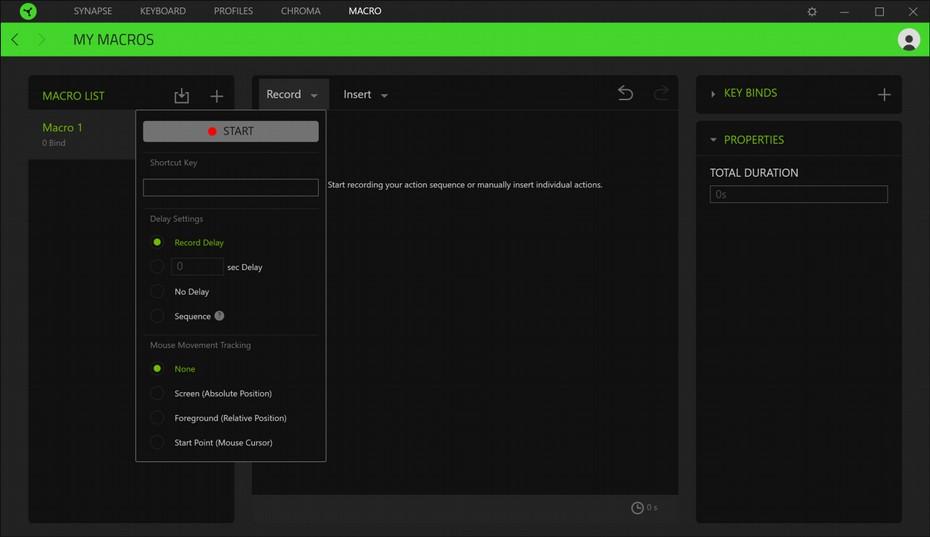Start recording with the START button

(231, 131)
